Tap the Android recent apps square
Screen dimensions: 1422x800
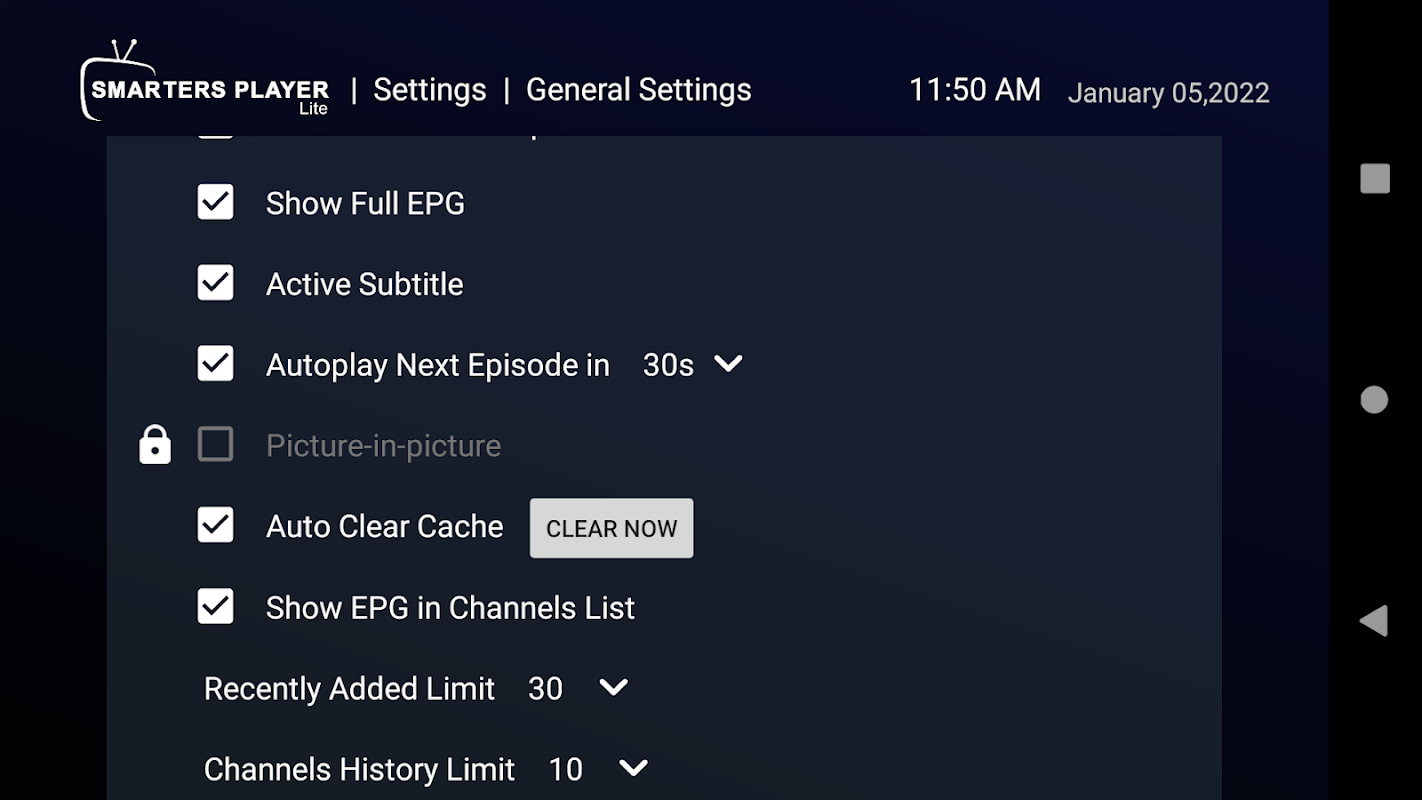pyautogui.click(x=1375, y=179)
